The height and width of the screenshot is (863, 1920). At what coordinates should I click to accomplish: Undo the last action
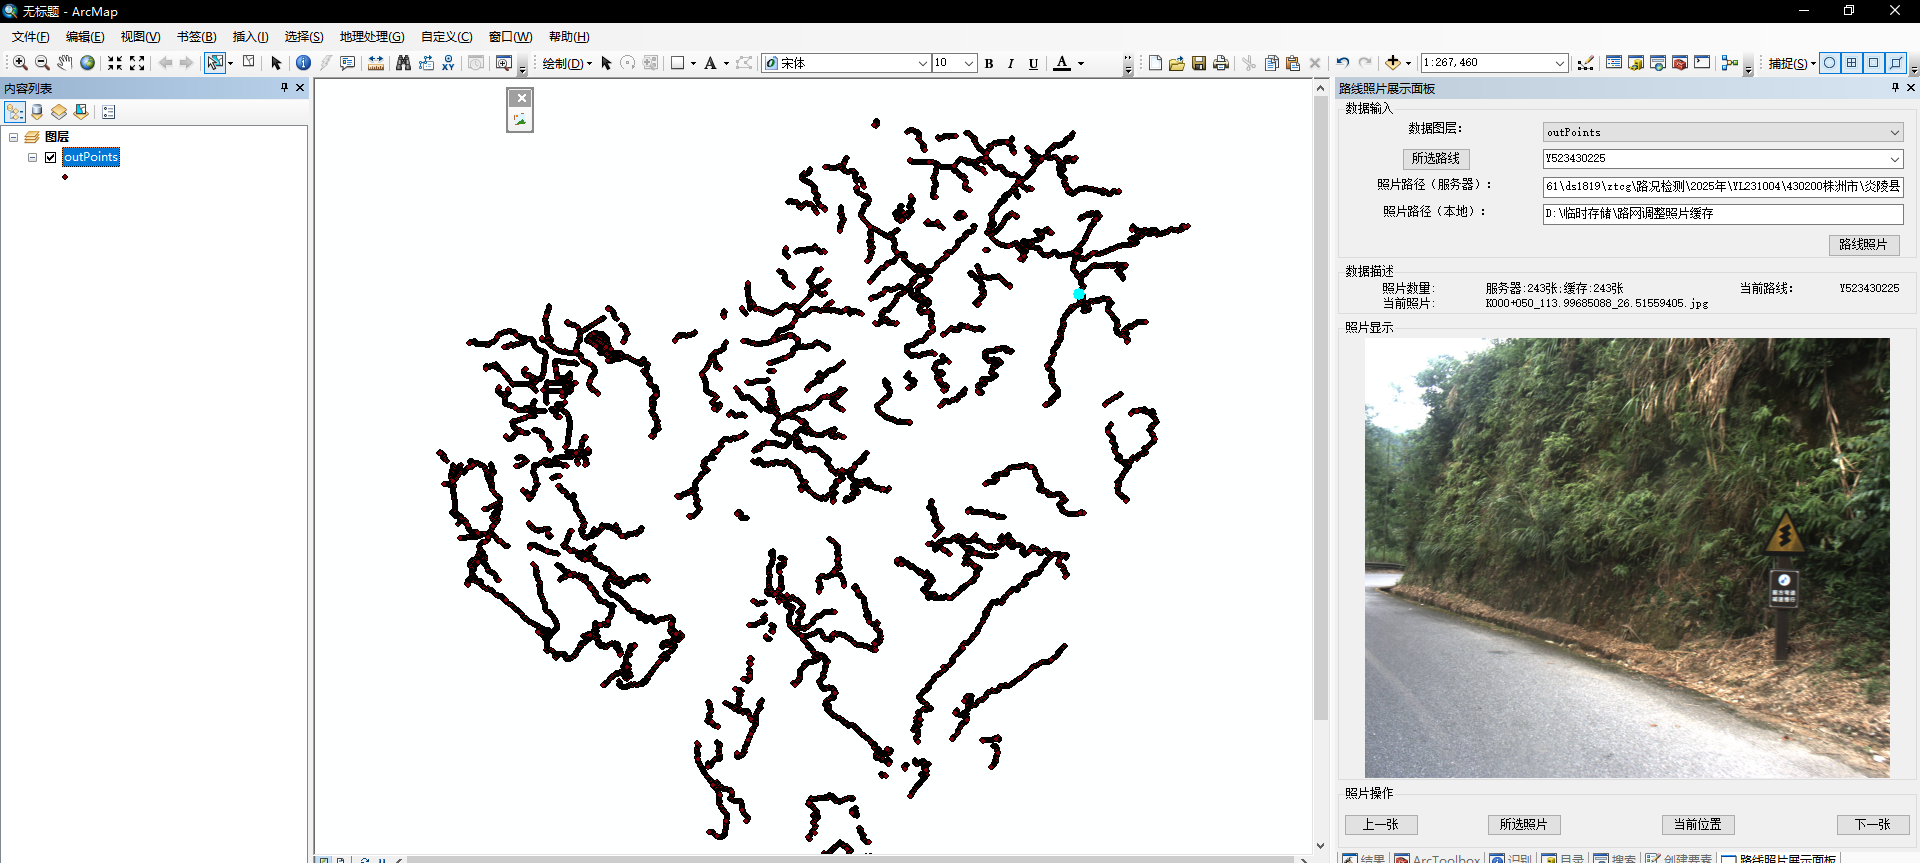pyautogui.click(x=1343, y=63)
